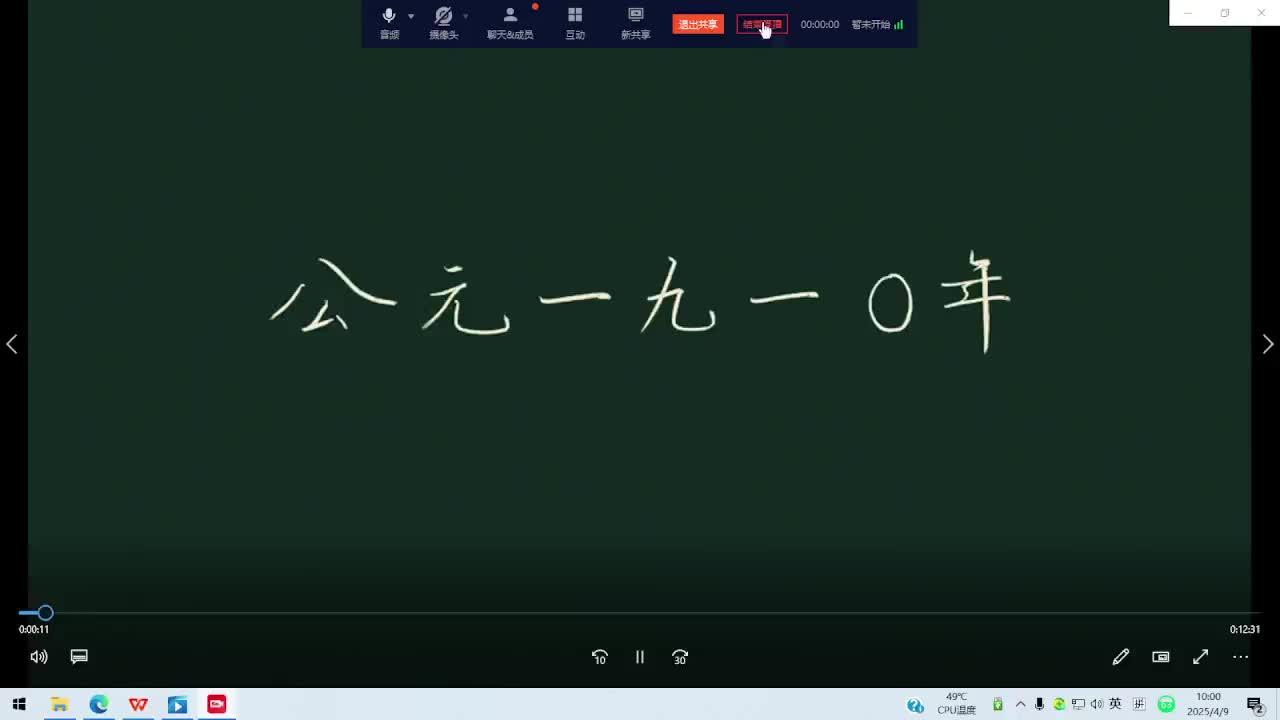
Task: Go to the previous item with left arrow
Action: [12, 344]
